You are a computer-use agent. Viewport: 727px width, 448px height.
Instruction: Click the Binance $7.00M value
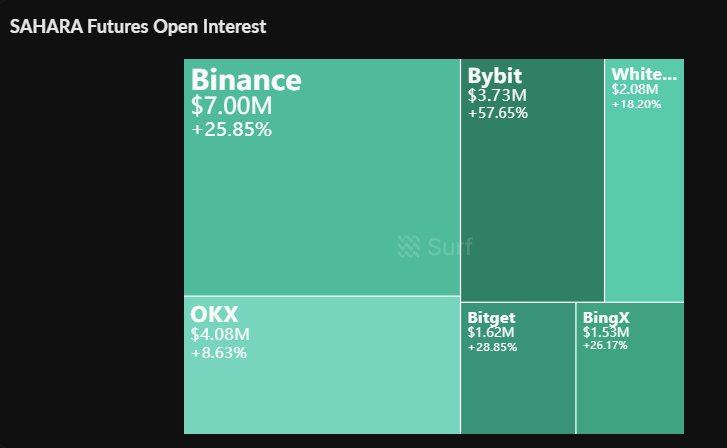click(x=231, y=105)
